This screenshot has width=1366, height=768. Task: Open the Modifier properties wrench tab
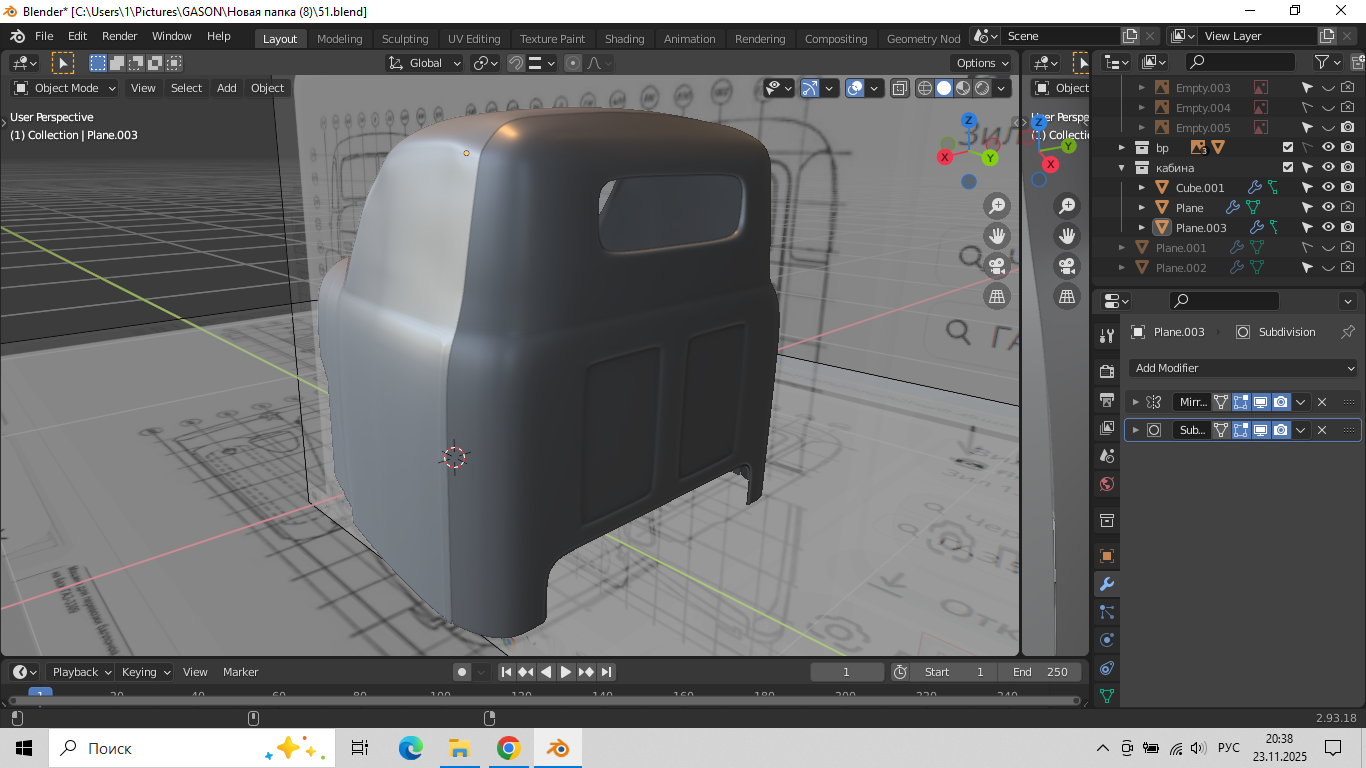click(x=1107, y=584)
